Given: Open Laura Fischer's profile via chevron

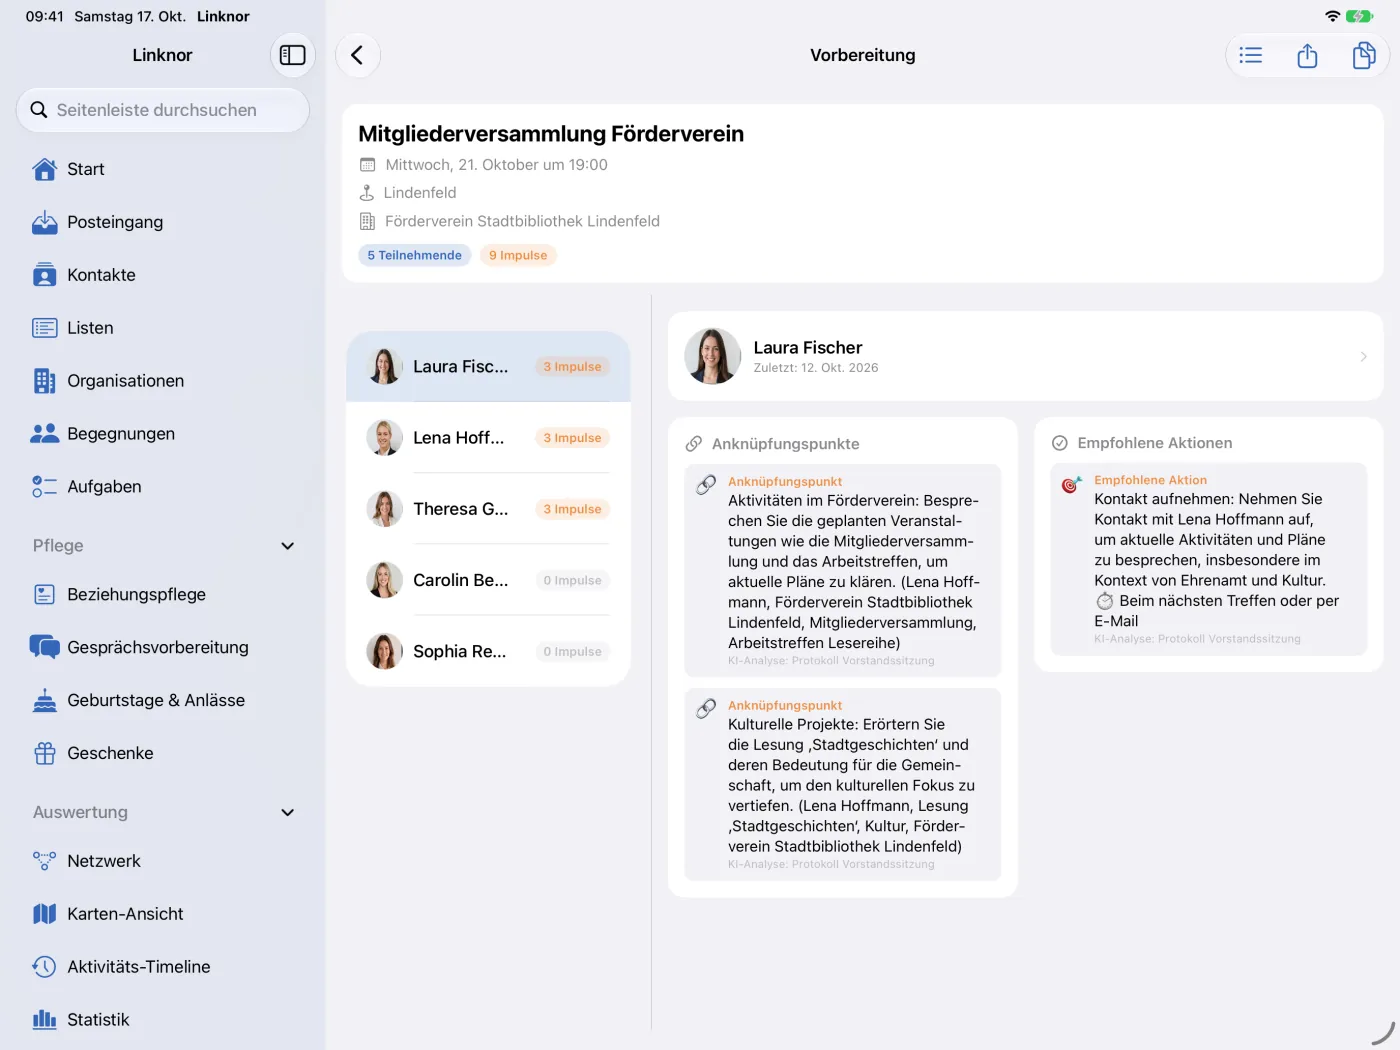Looking at the screenshot, I should [1364, 357].
